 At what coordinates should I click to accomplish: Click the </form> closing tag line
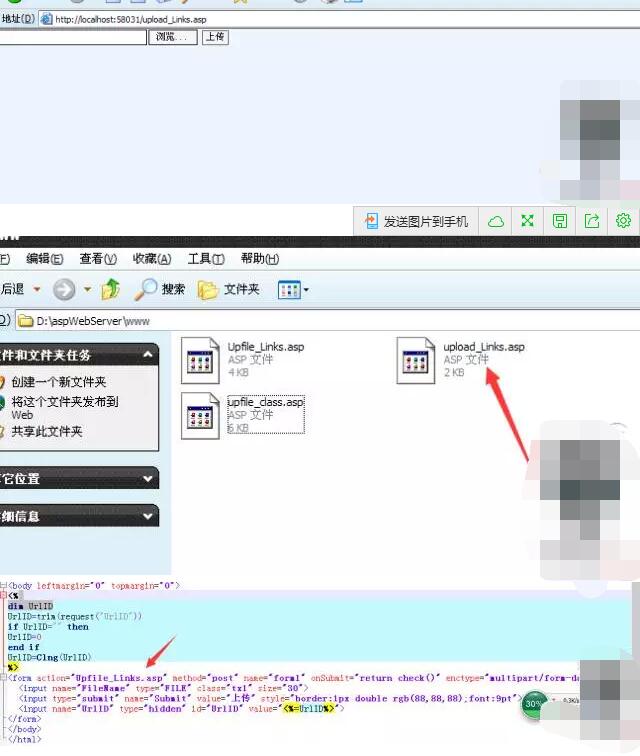(x=25, y=718)
